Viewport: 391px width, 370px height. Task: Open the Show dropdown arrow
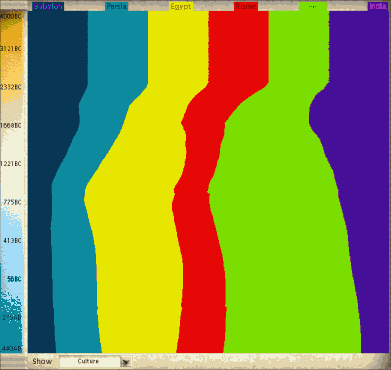click(126, 362)
